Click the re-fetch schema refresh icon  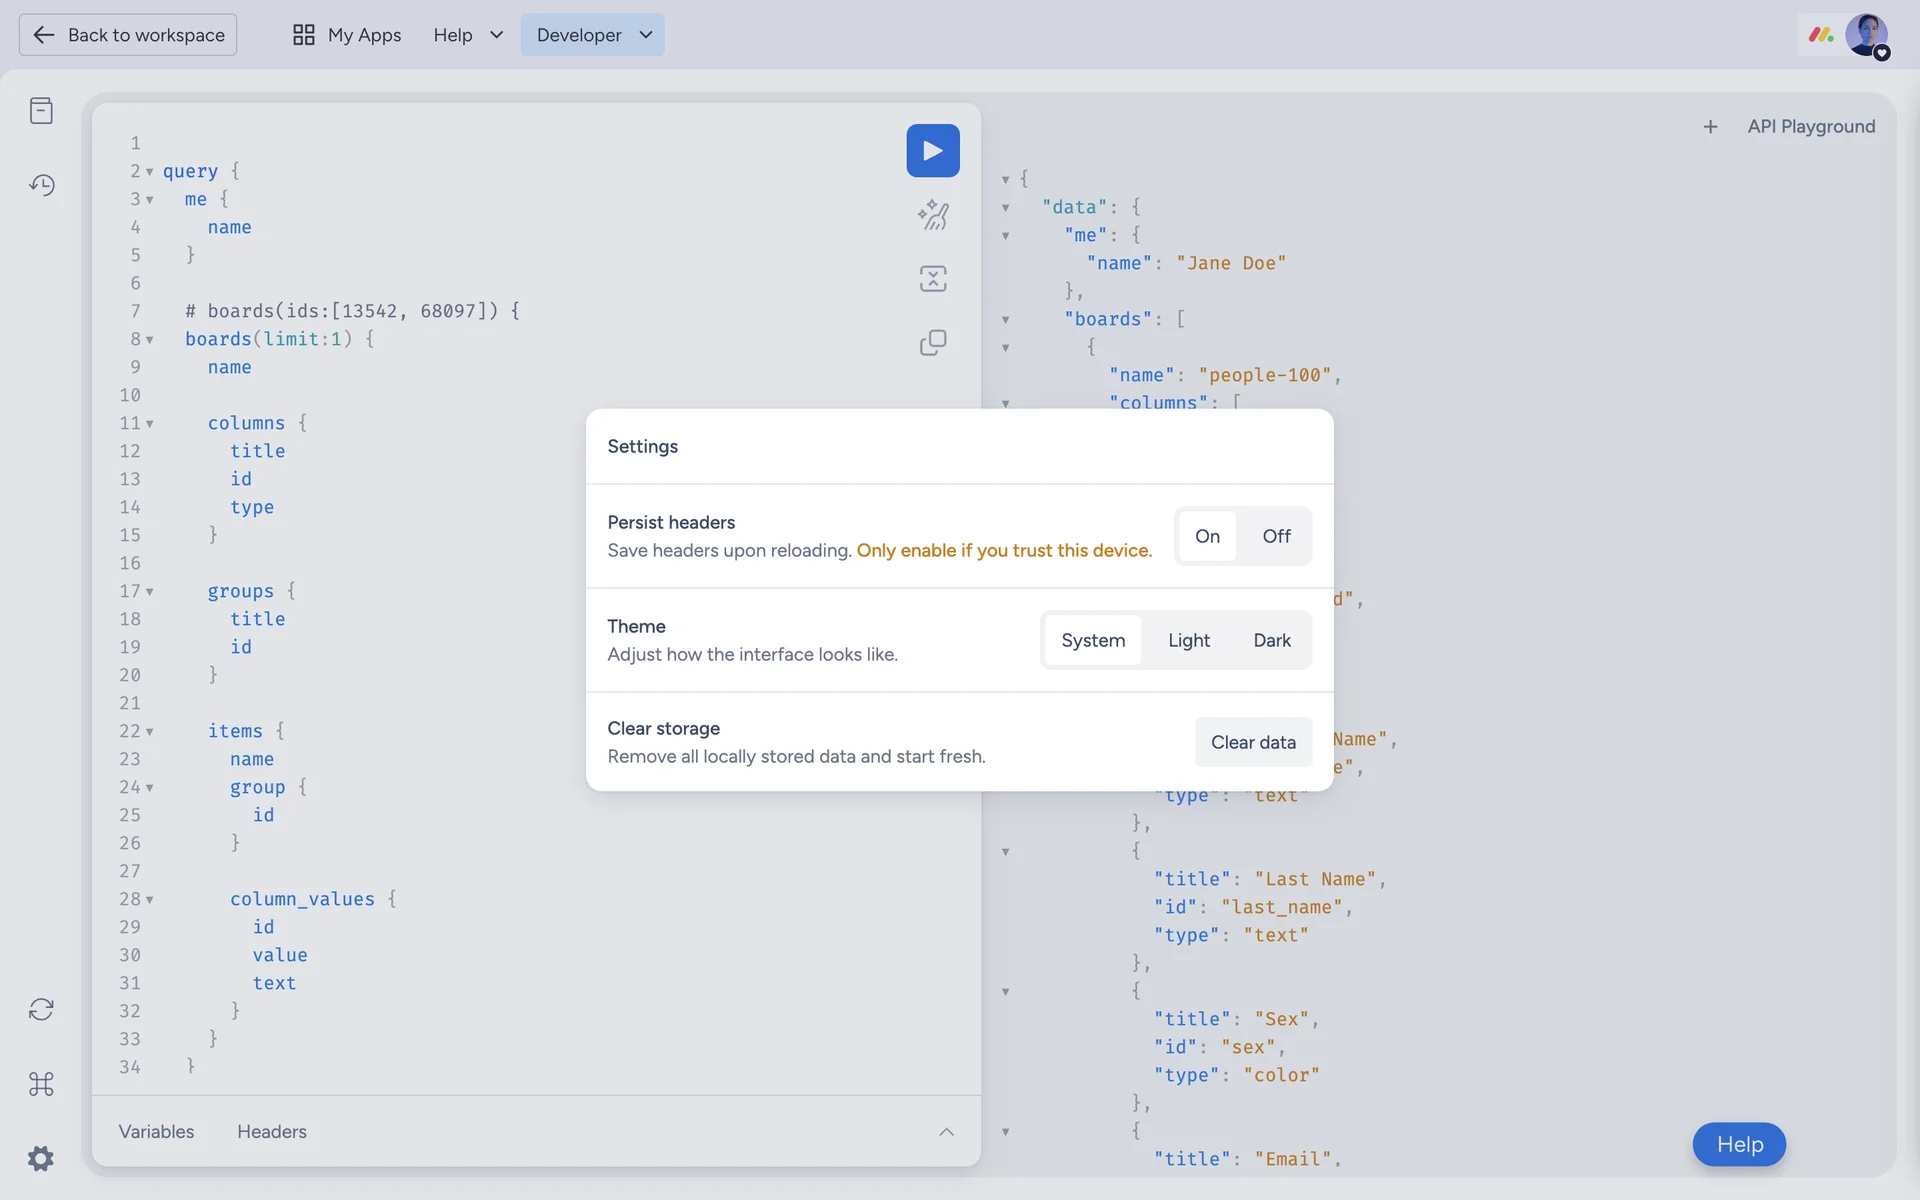[41, 1009]
